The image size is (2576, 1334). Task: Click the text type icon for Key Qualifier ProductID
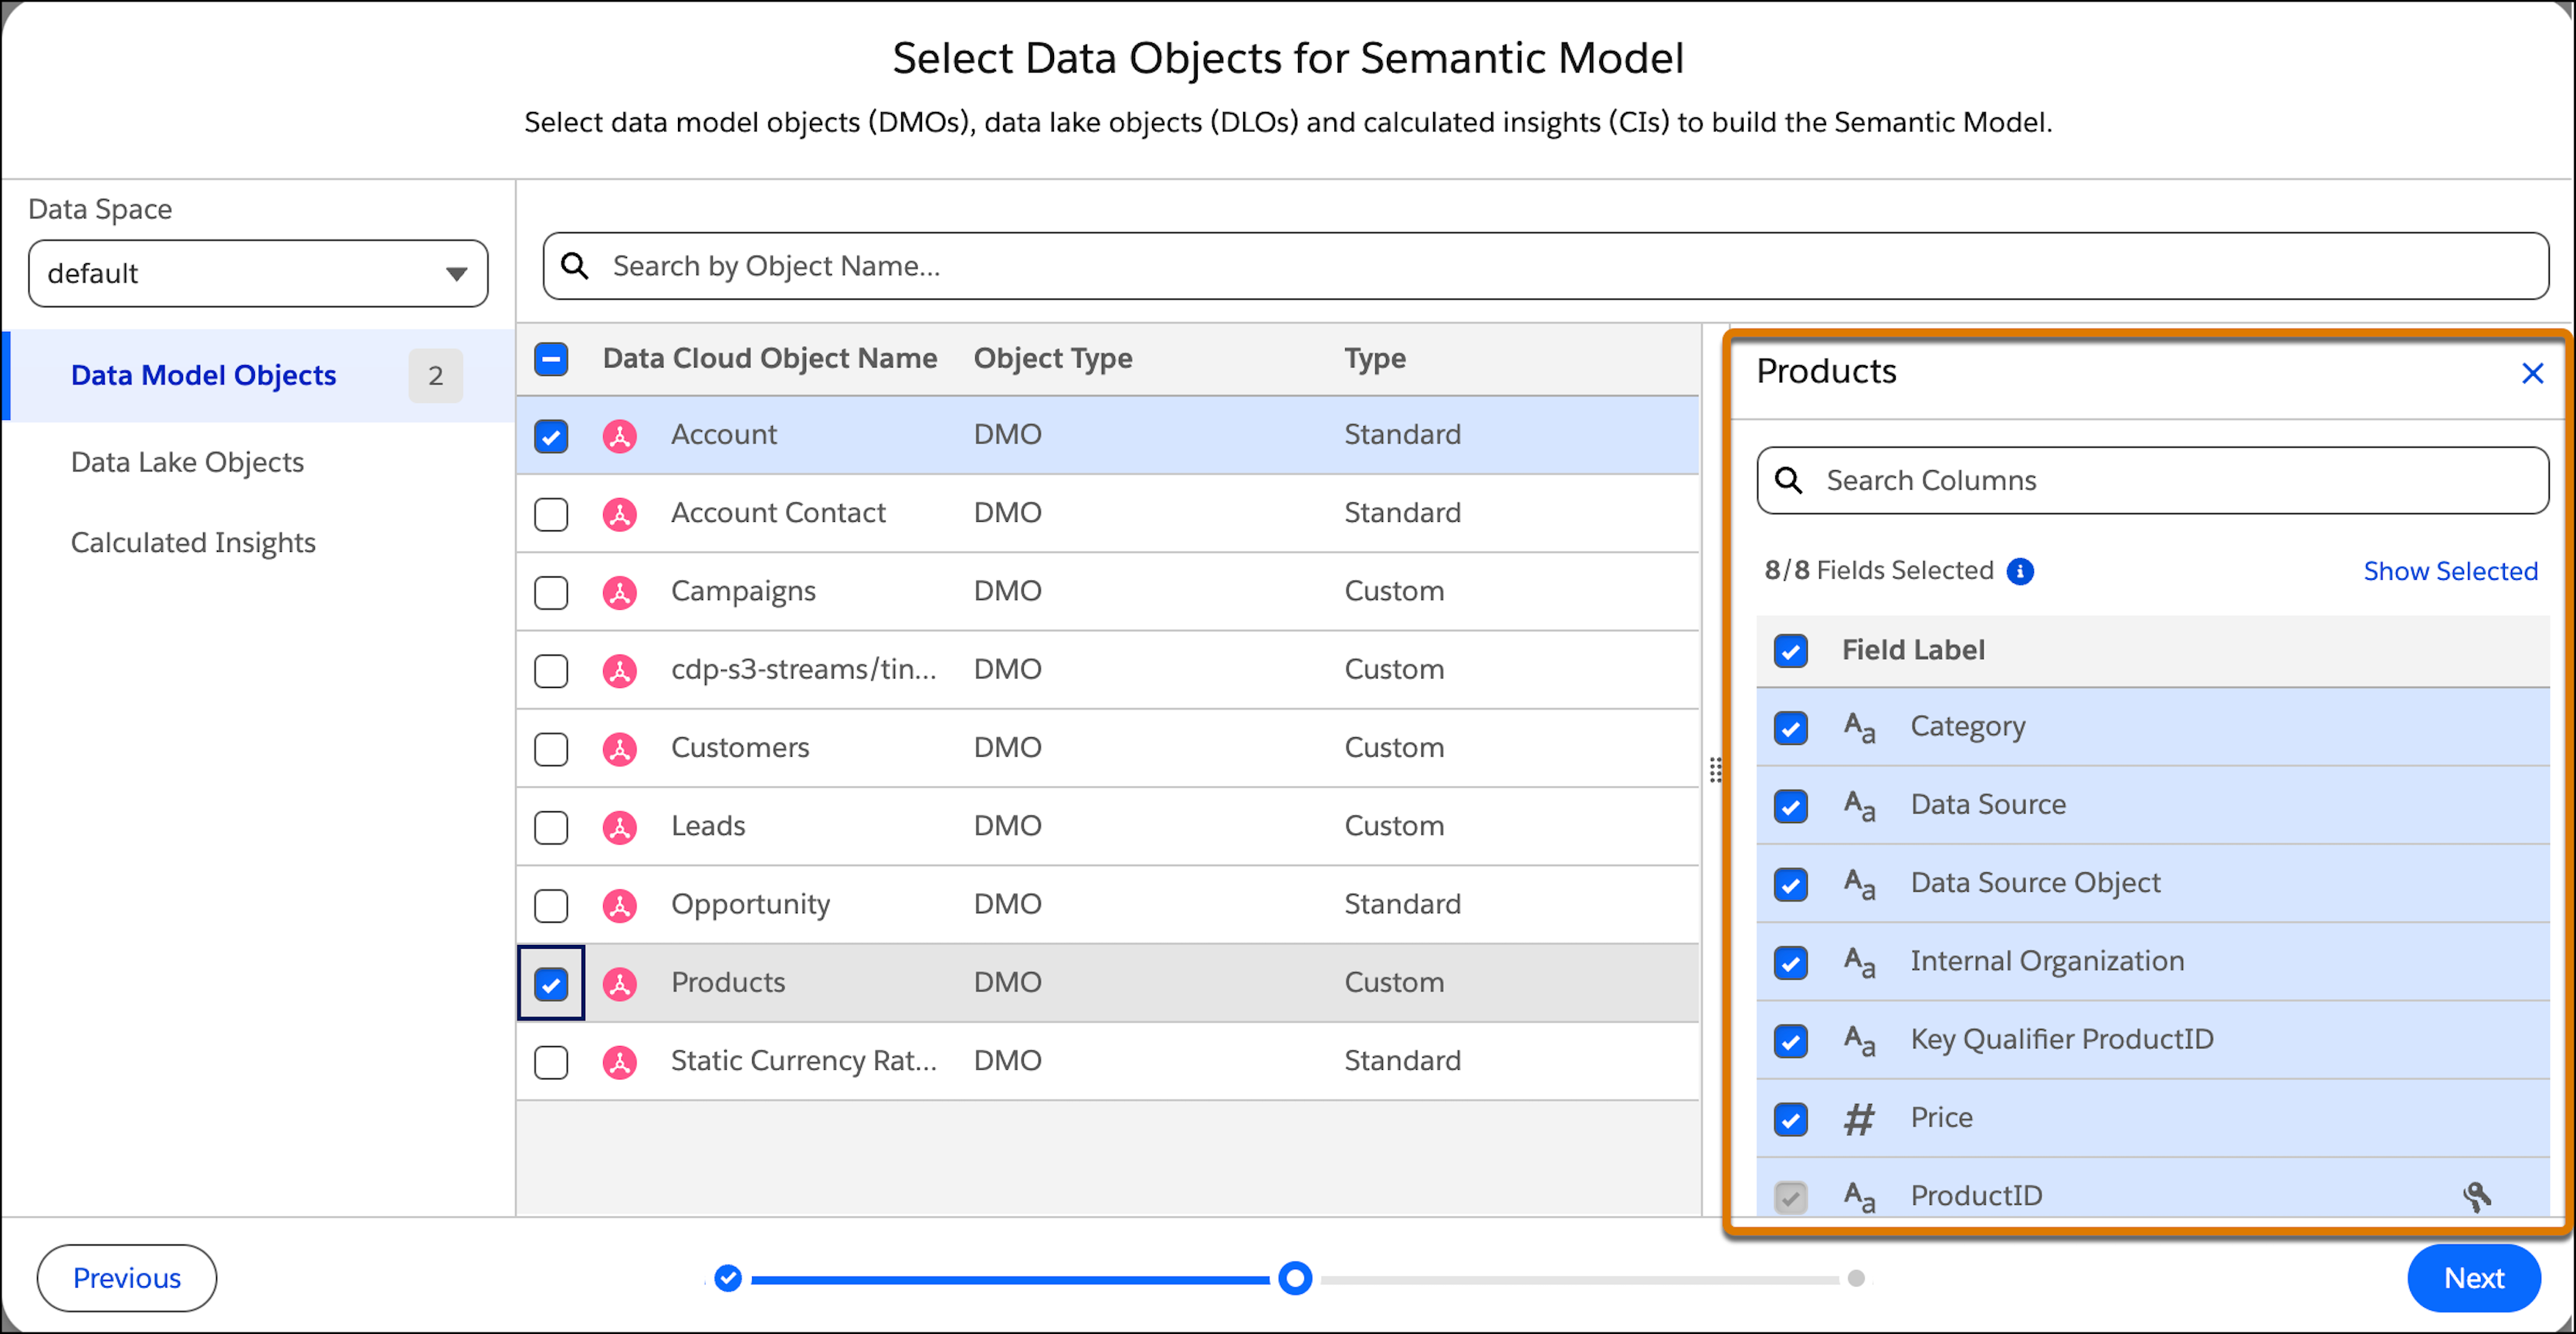(x=1859, y=1040)
